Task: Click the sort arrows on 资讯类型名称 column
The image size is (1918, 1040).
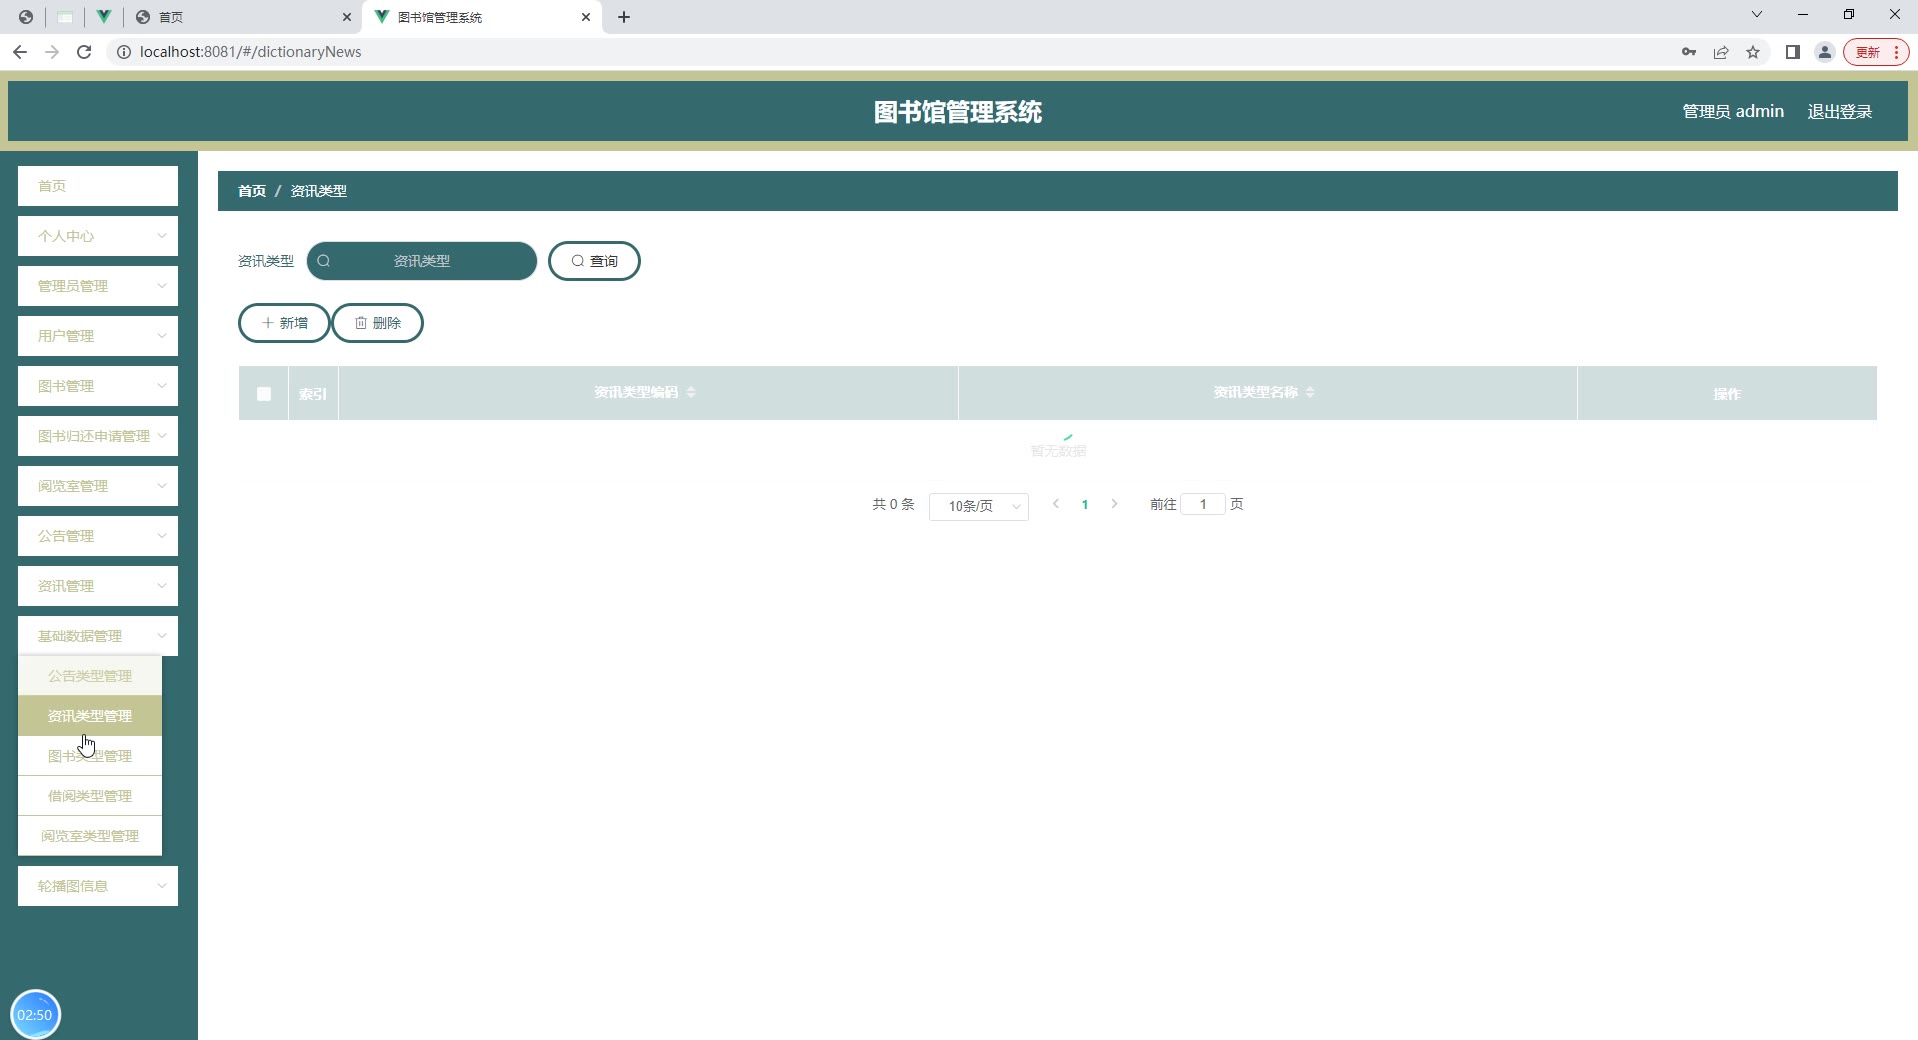Action: pos(1310,392)
